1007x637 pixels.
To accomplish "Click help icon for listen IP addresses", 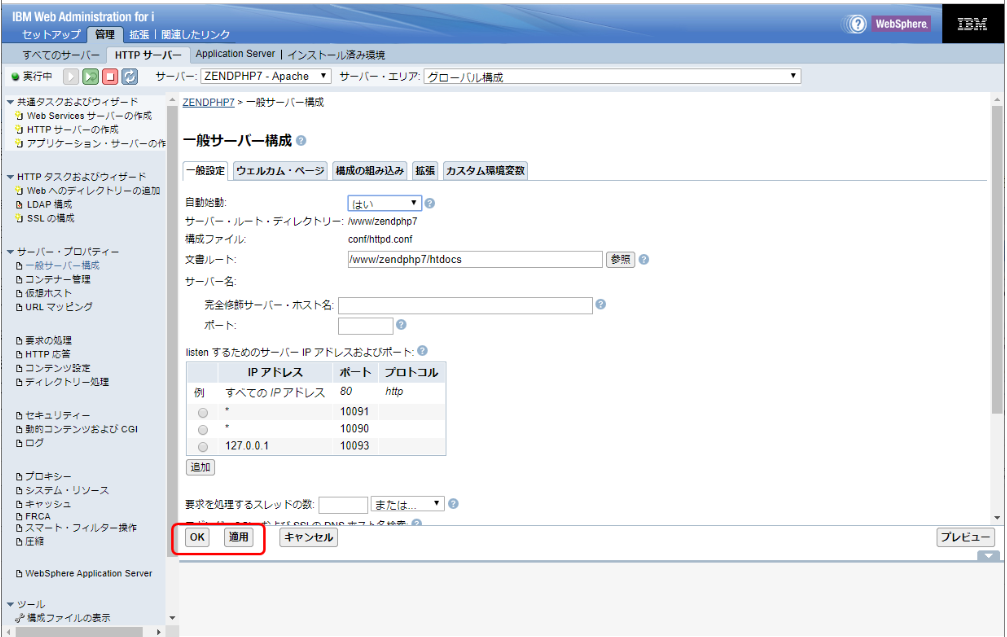I will pos(423,351).
